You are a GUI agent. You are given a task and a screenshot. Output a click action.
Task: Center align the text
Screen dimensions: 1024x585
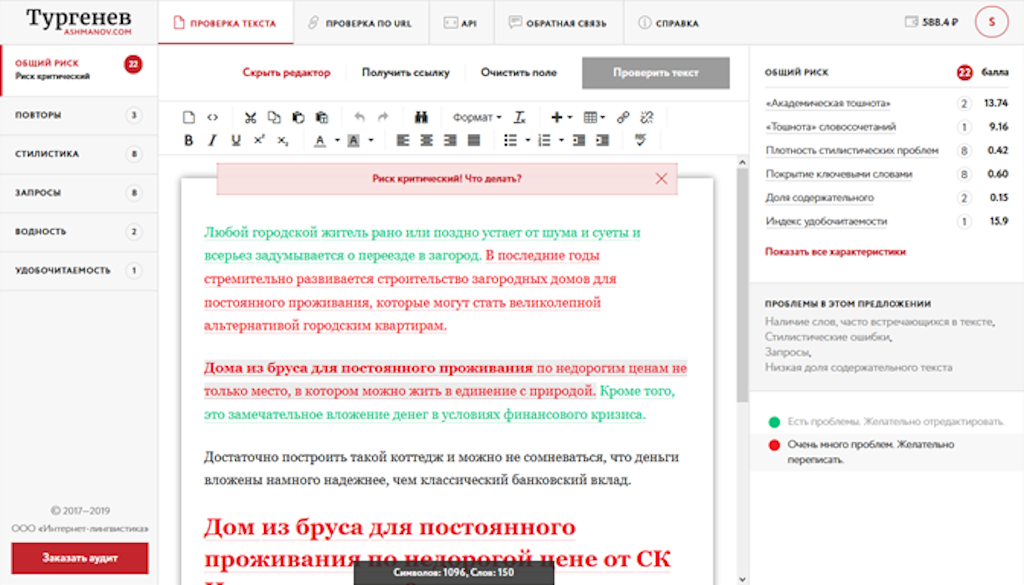click(426, 140)
